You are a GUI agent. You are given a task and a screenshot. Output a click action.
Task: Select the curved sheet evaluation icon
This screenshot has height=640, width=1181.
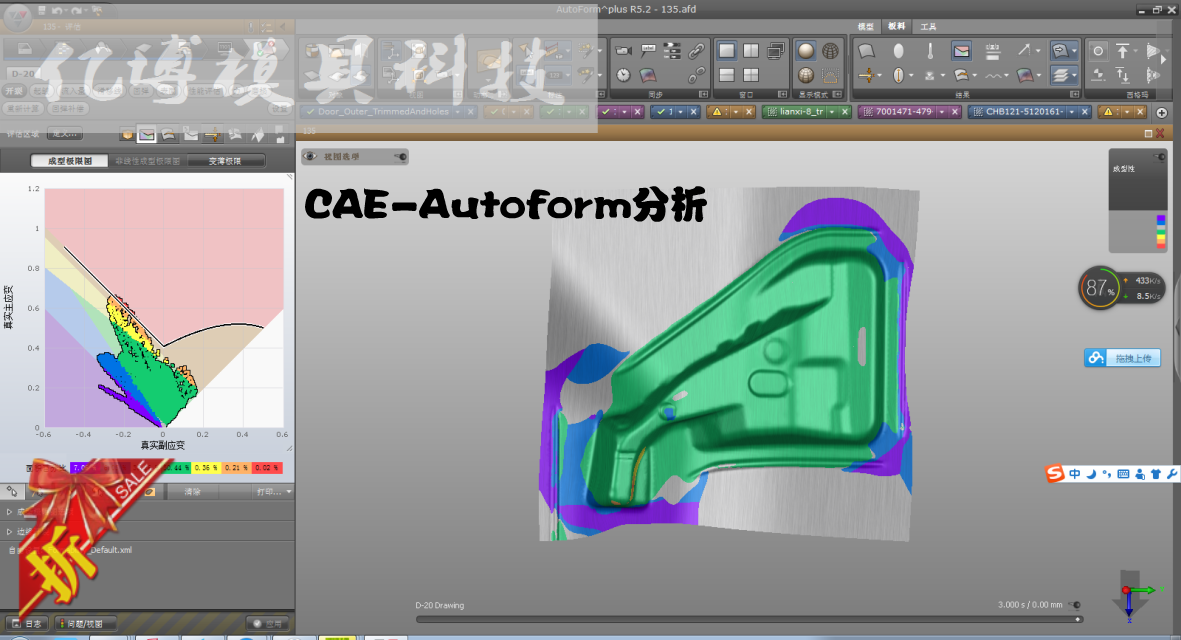(169, 135)
